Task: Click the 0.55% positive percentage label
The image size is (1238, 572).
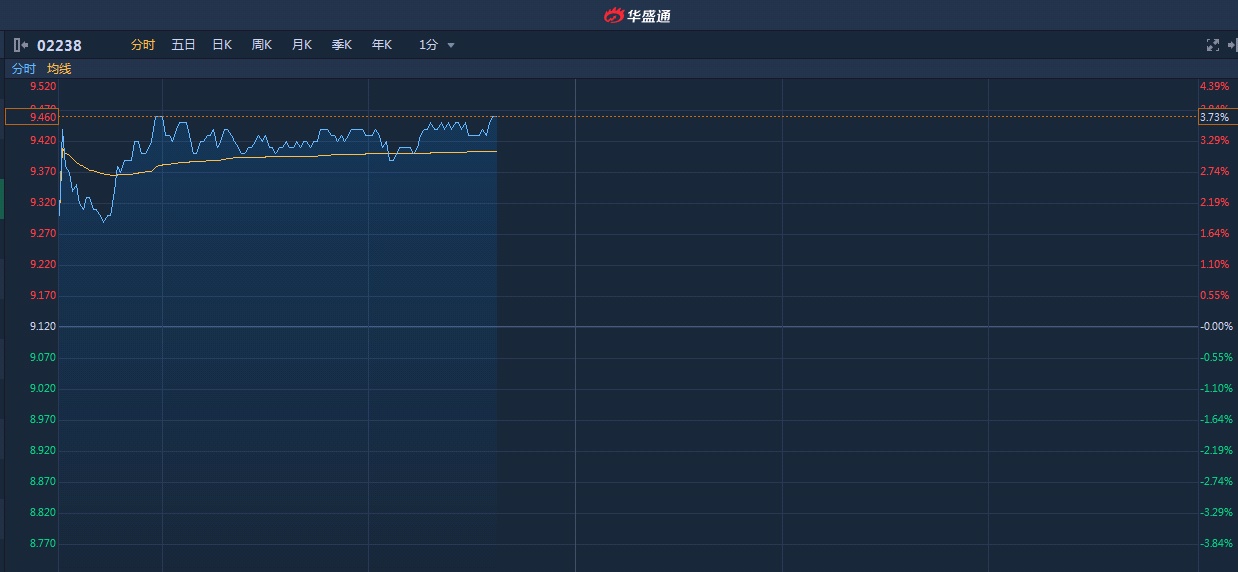Action: 1214,296
